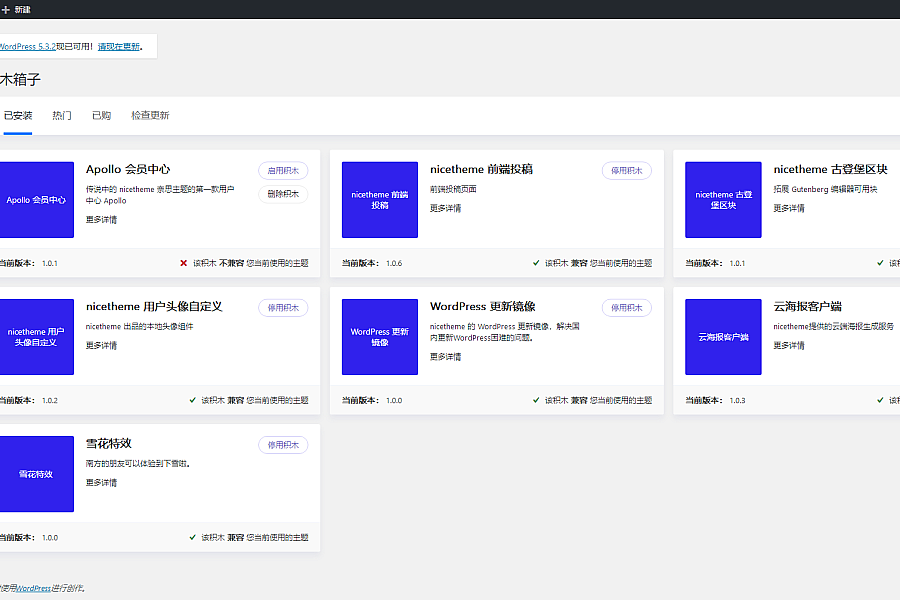Select the 检查更新 tab
The height and width of the screenshot is (600, 900).
pos(150,115)
